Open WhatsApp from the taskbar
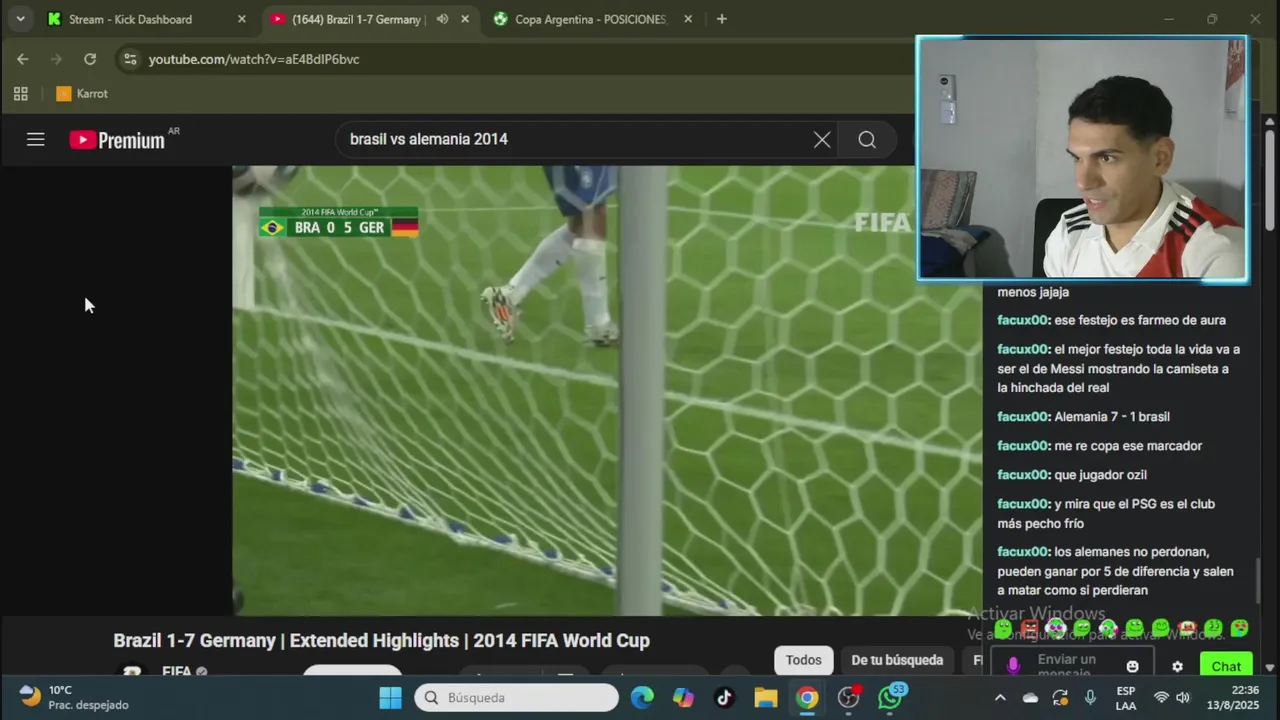The width and height of the screenshot is (1280, 720). click(890, 697)
